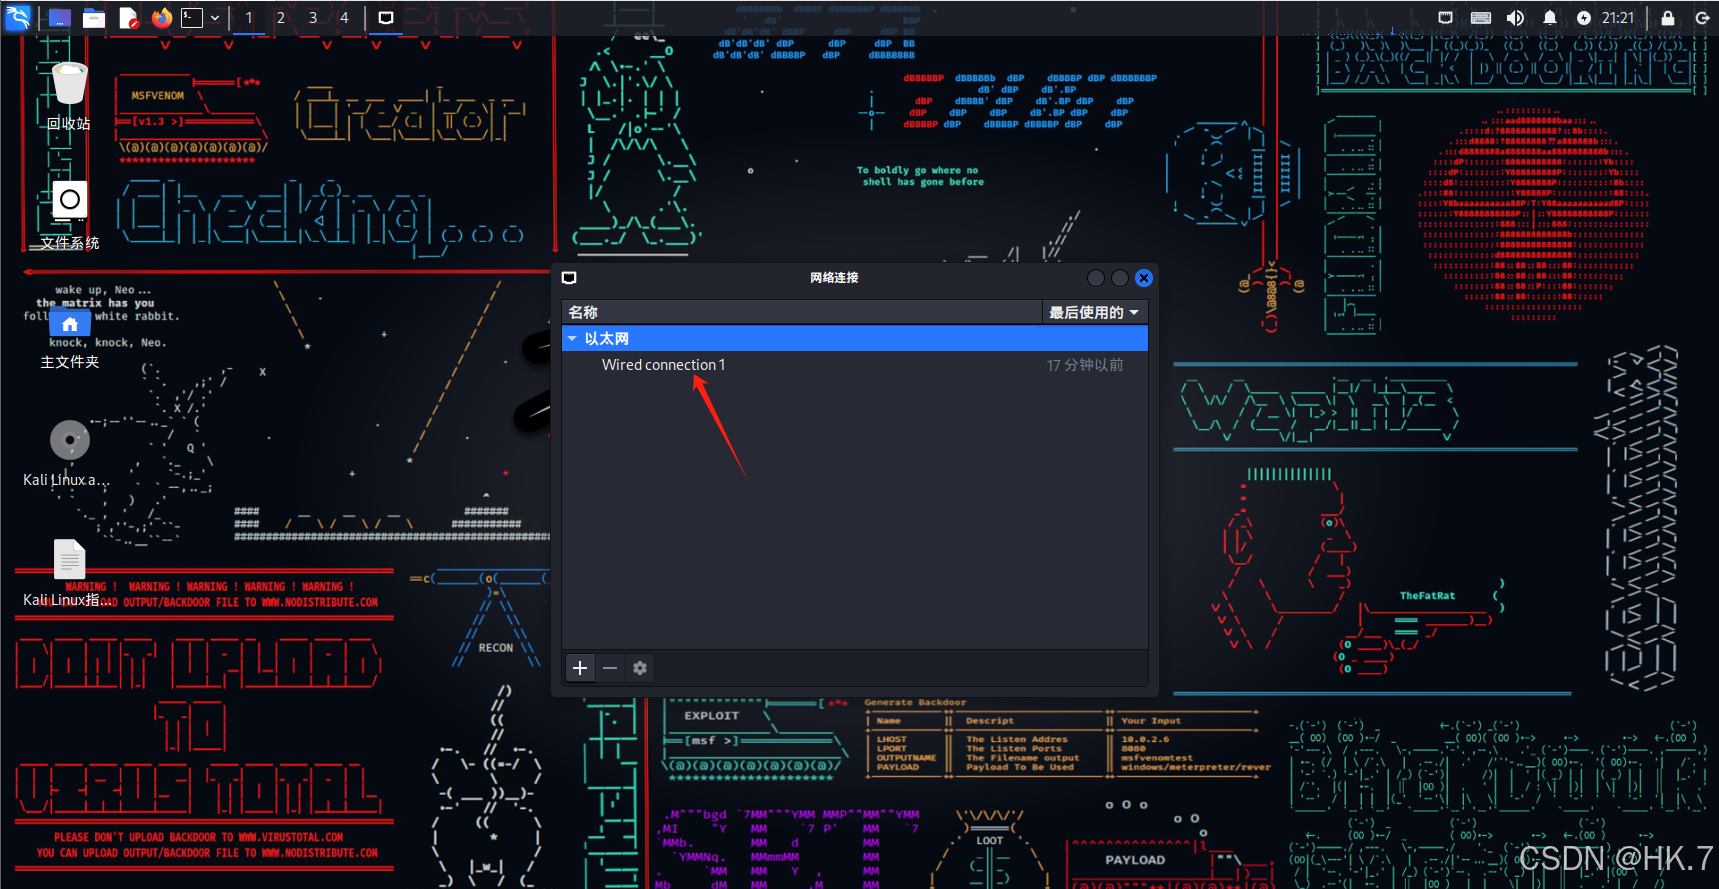Screen dimensions: 1719x889
Task: Click the 21:21 panel clock
Action: pos(1618,18)
